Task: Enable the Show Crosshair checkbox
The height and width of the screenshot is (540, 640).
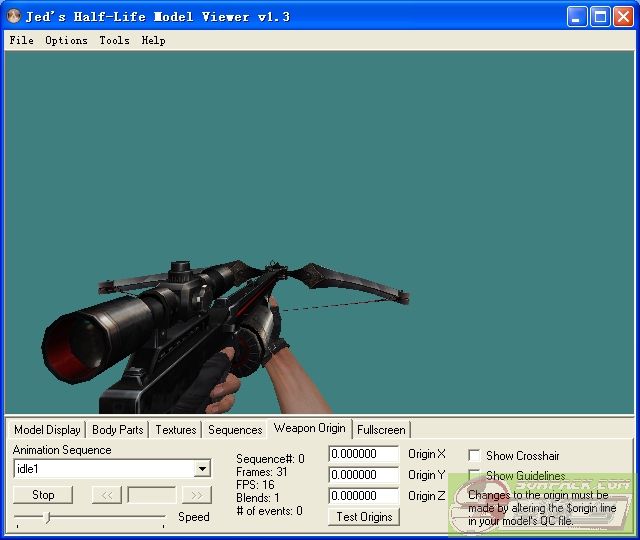Action: pos(474,456)
